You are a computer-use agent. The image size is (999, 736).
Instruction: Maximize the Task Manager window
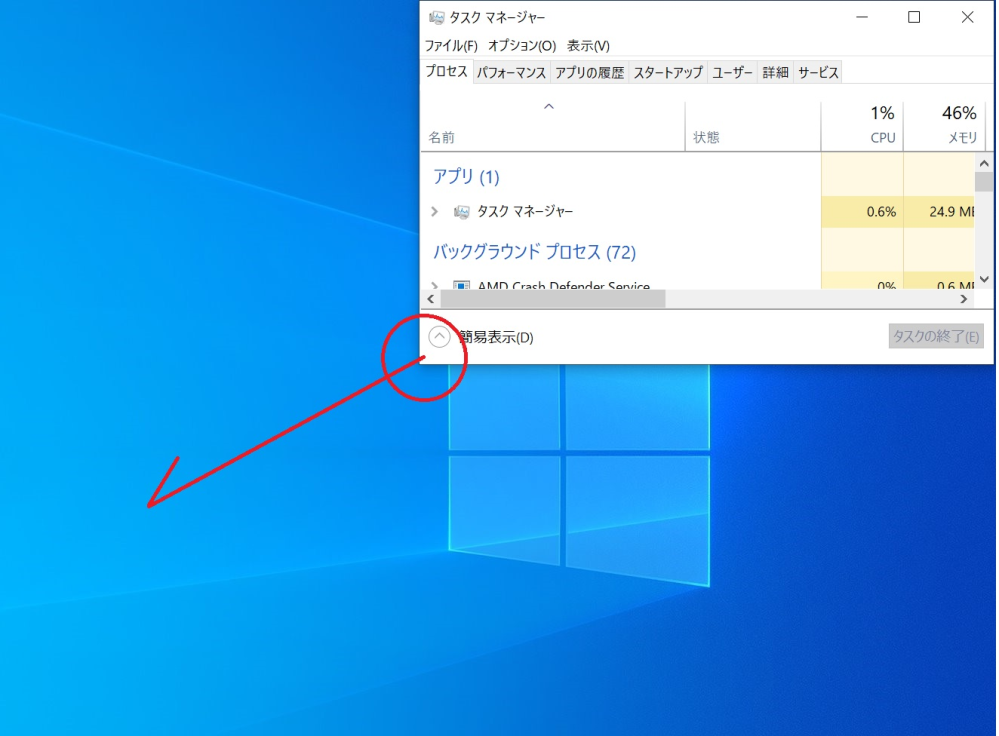[914, 17]
